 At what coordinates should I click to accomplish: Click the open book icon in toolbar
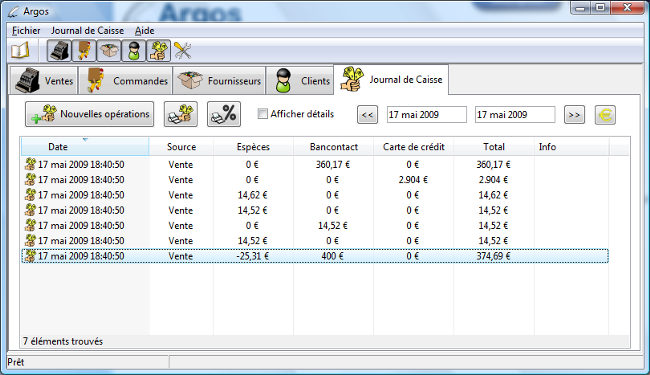click(20, 51)
